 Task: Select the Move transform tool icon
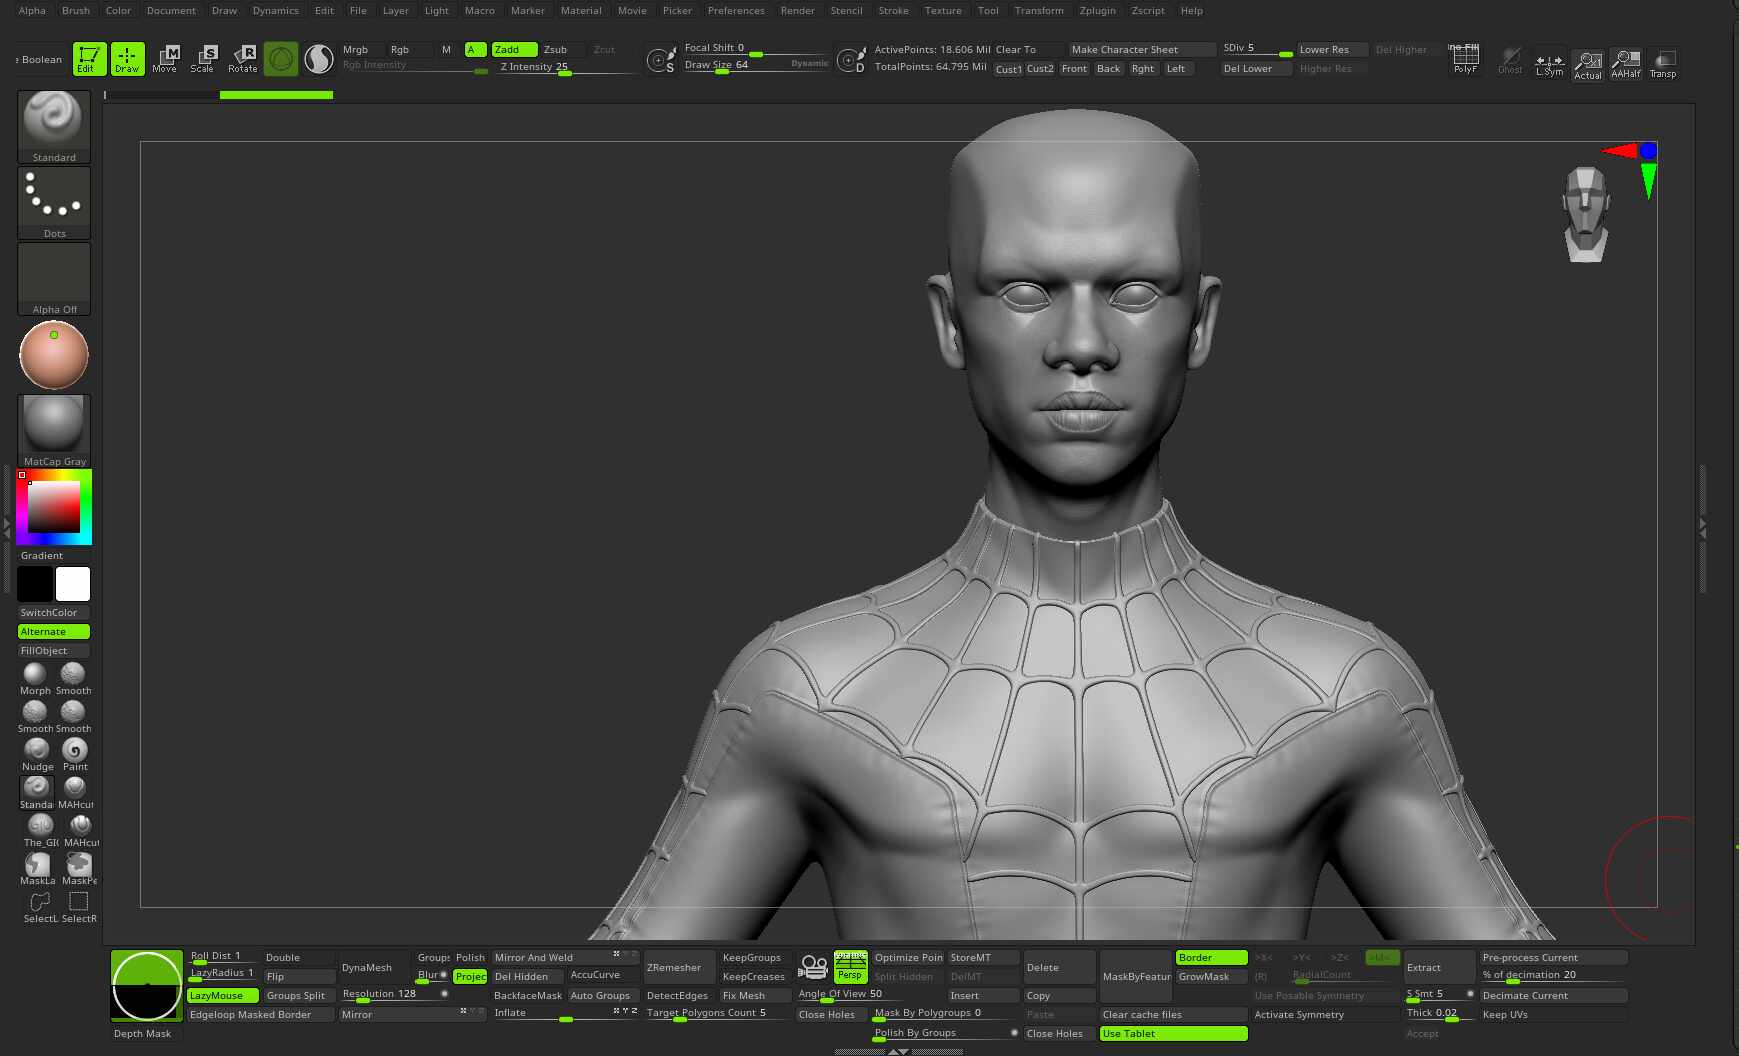tap(165, 58)
